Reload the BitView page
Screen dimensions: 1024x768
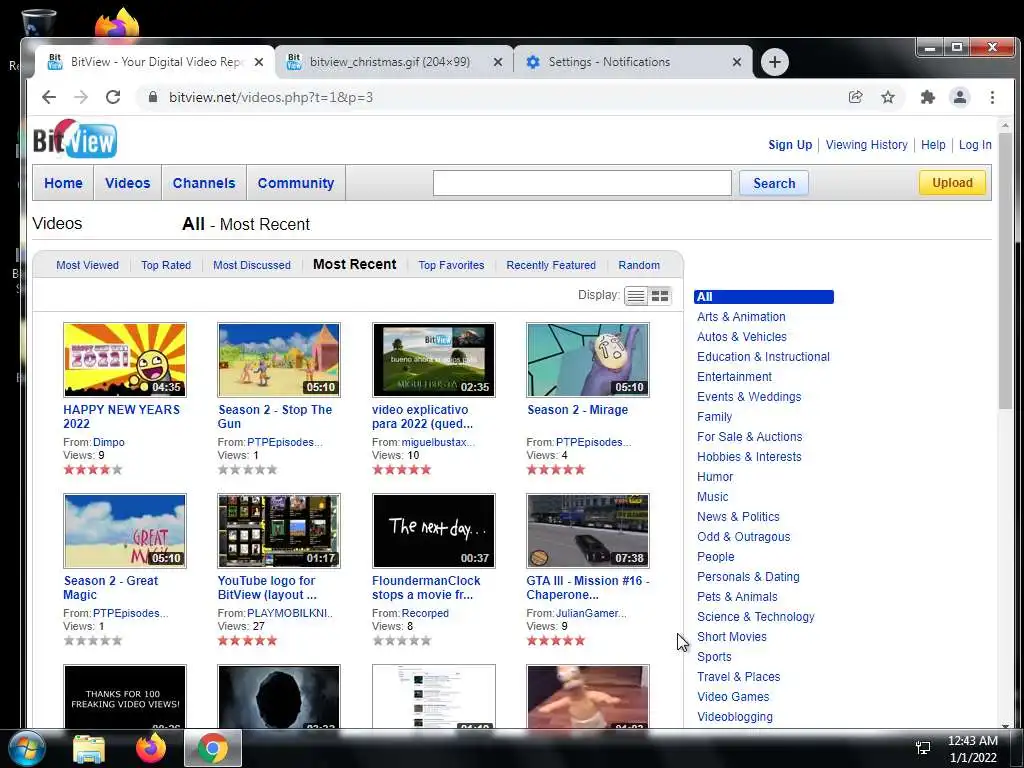pyautogui.click(x=113, y=97)
